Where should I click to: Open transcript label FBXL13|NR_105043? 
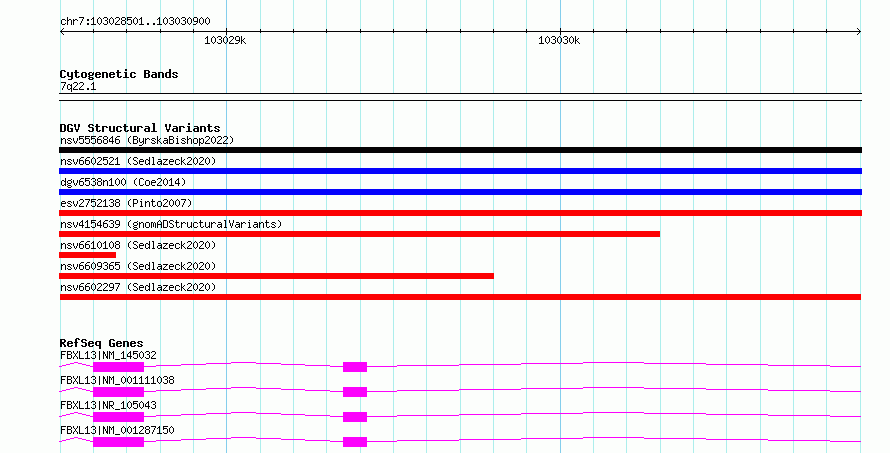coord(108,405)
